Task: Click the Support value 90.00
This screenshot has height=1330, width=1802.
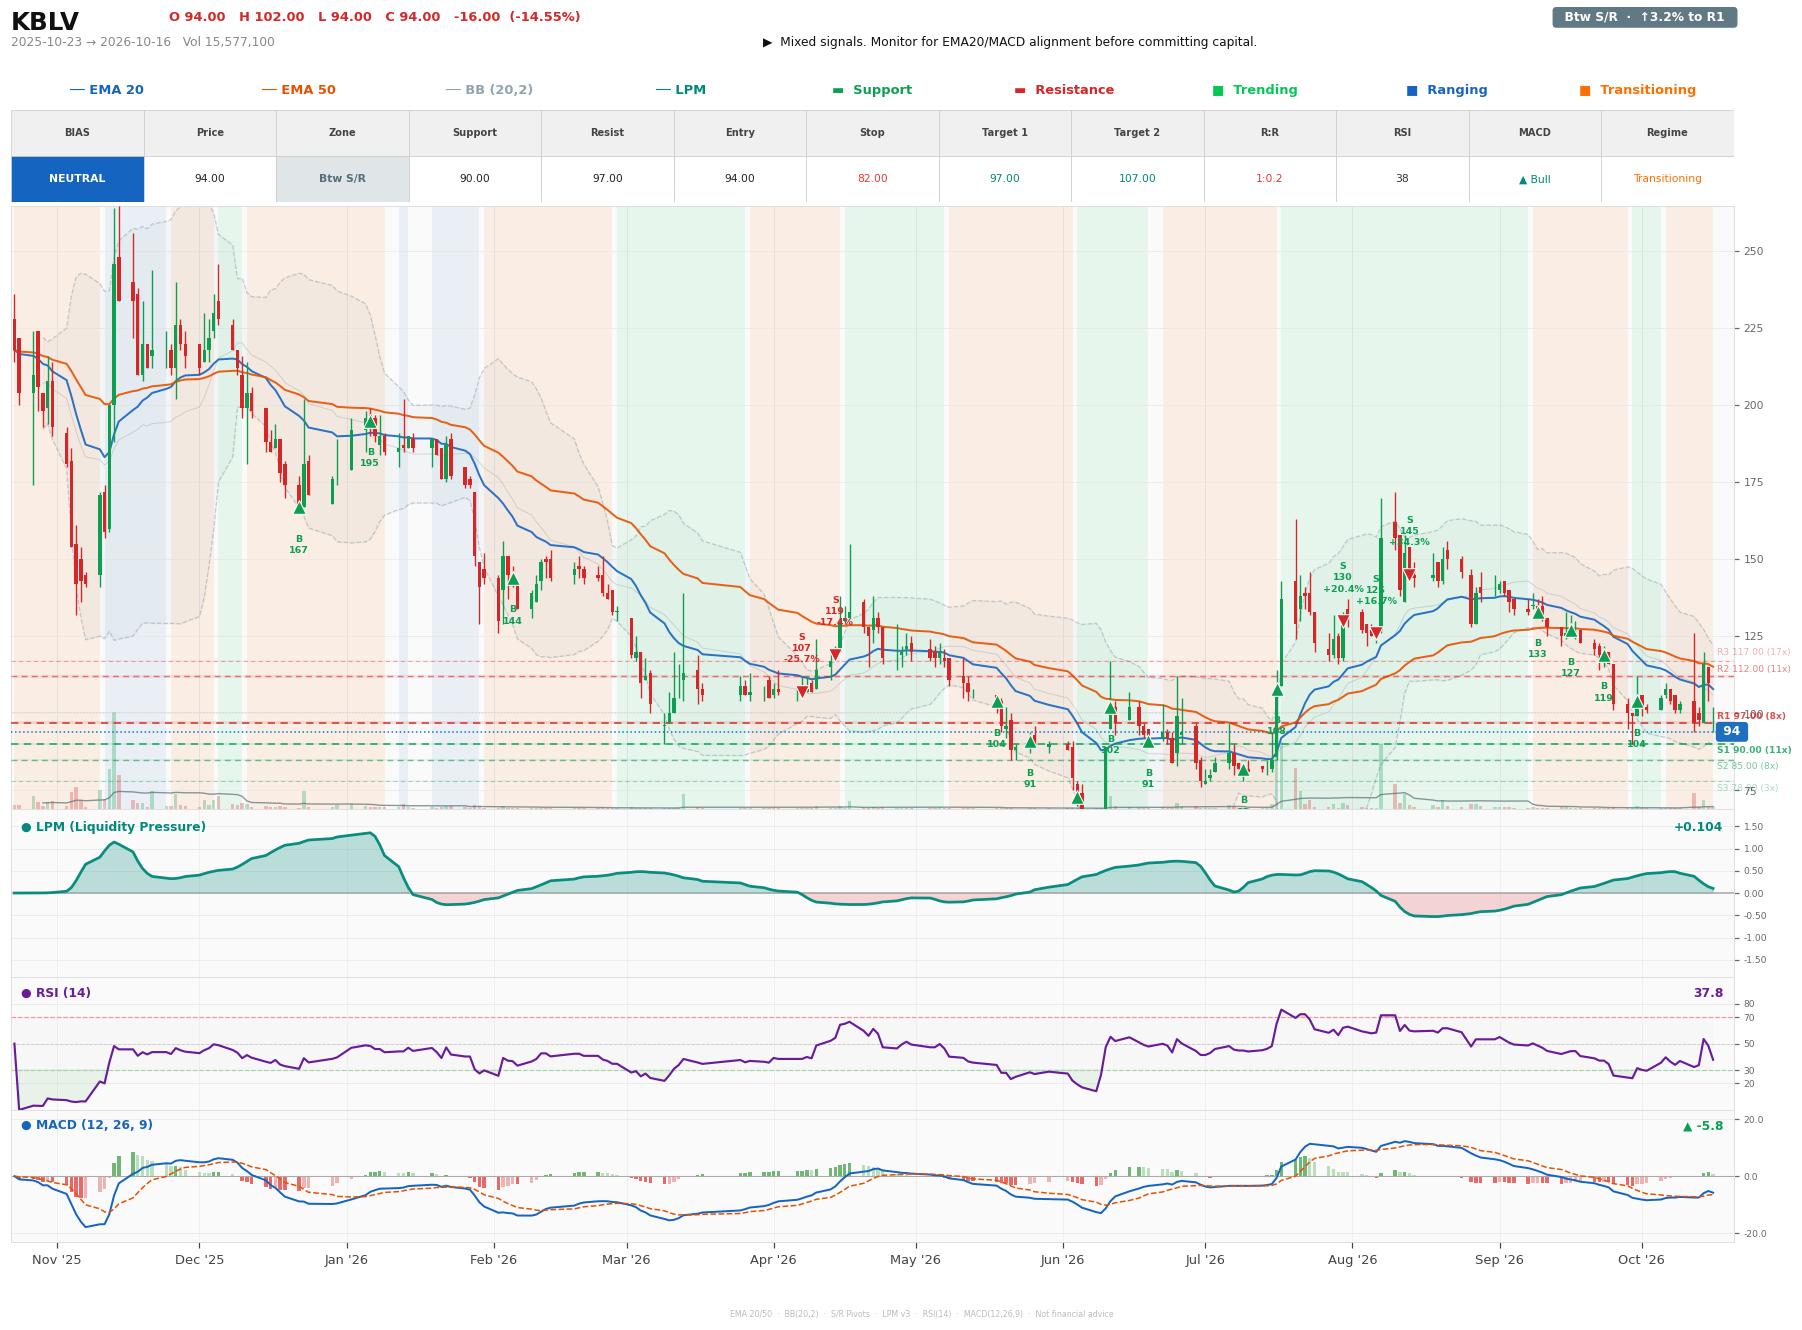Action: (475, 179)
